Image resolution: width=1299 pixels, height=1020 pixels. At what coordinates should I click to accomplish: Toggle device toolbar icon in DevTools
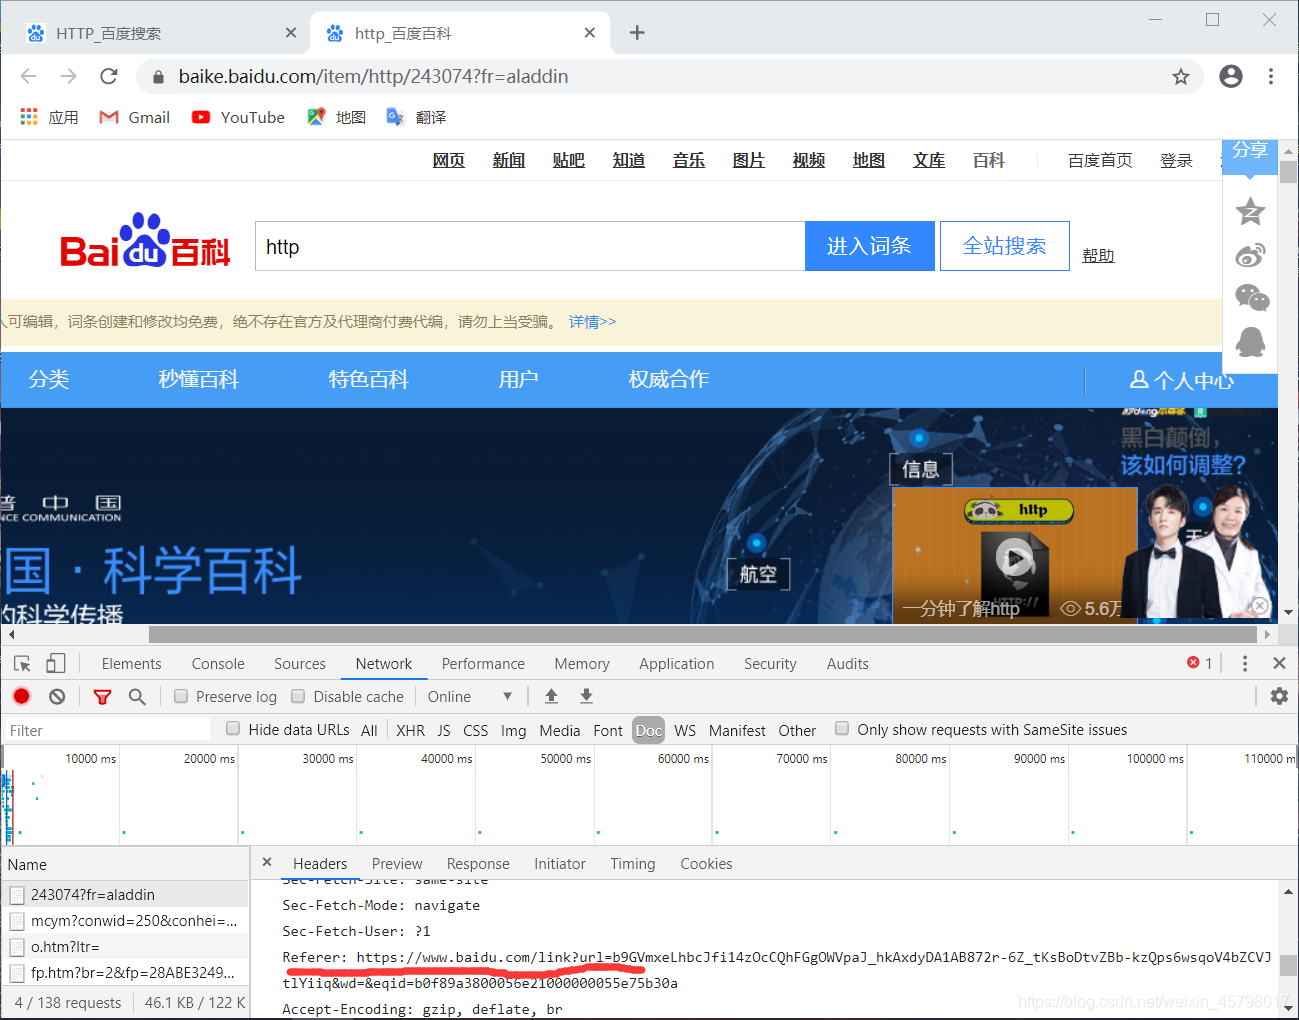(56, 663)
